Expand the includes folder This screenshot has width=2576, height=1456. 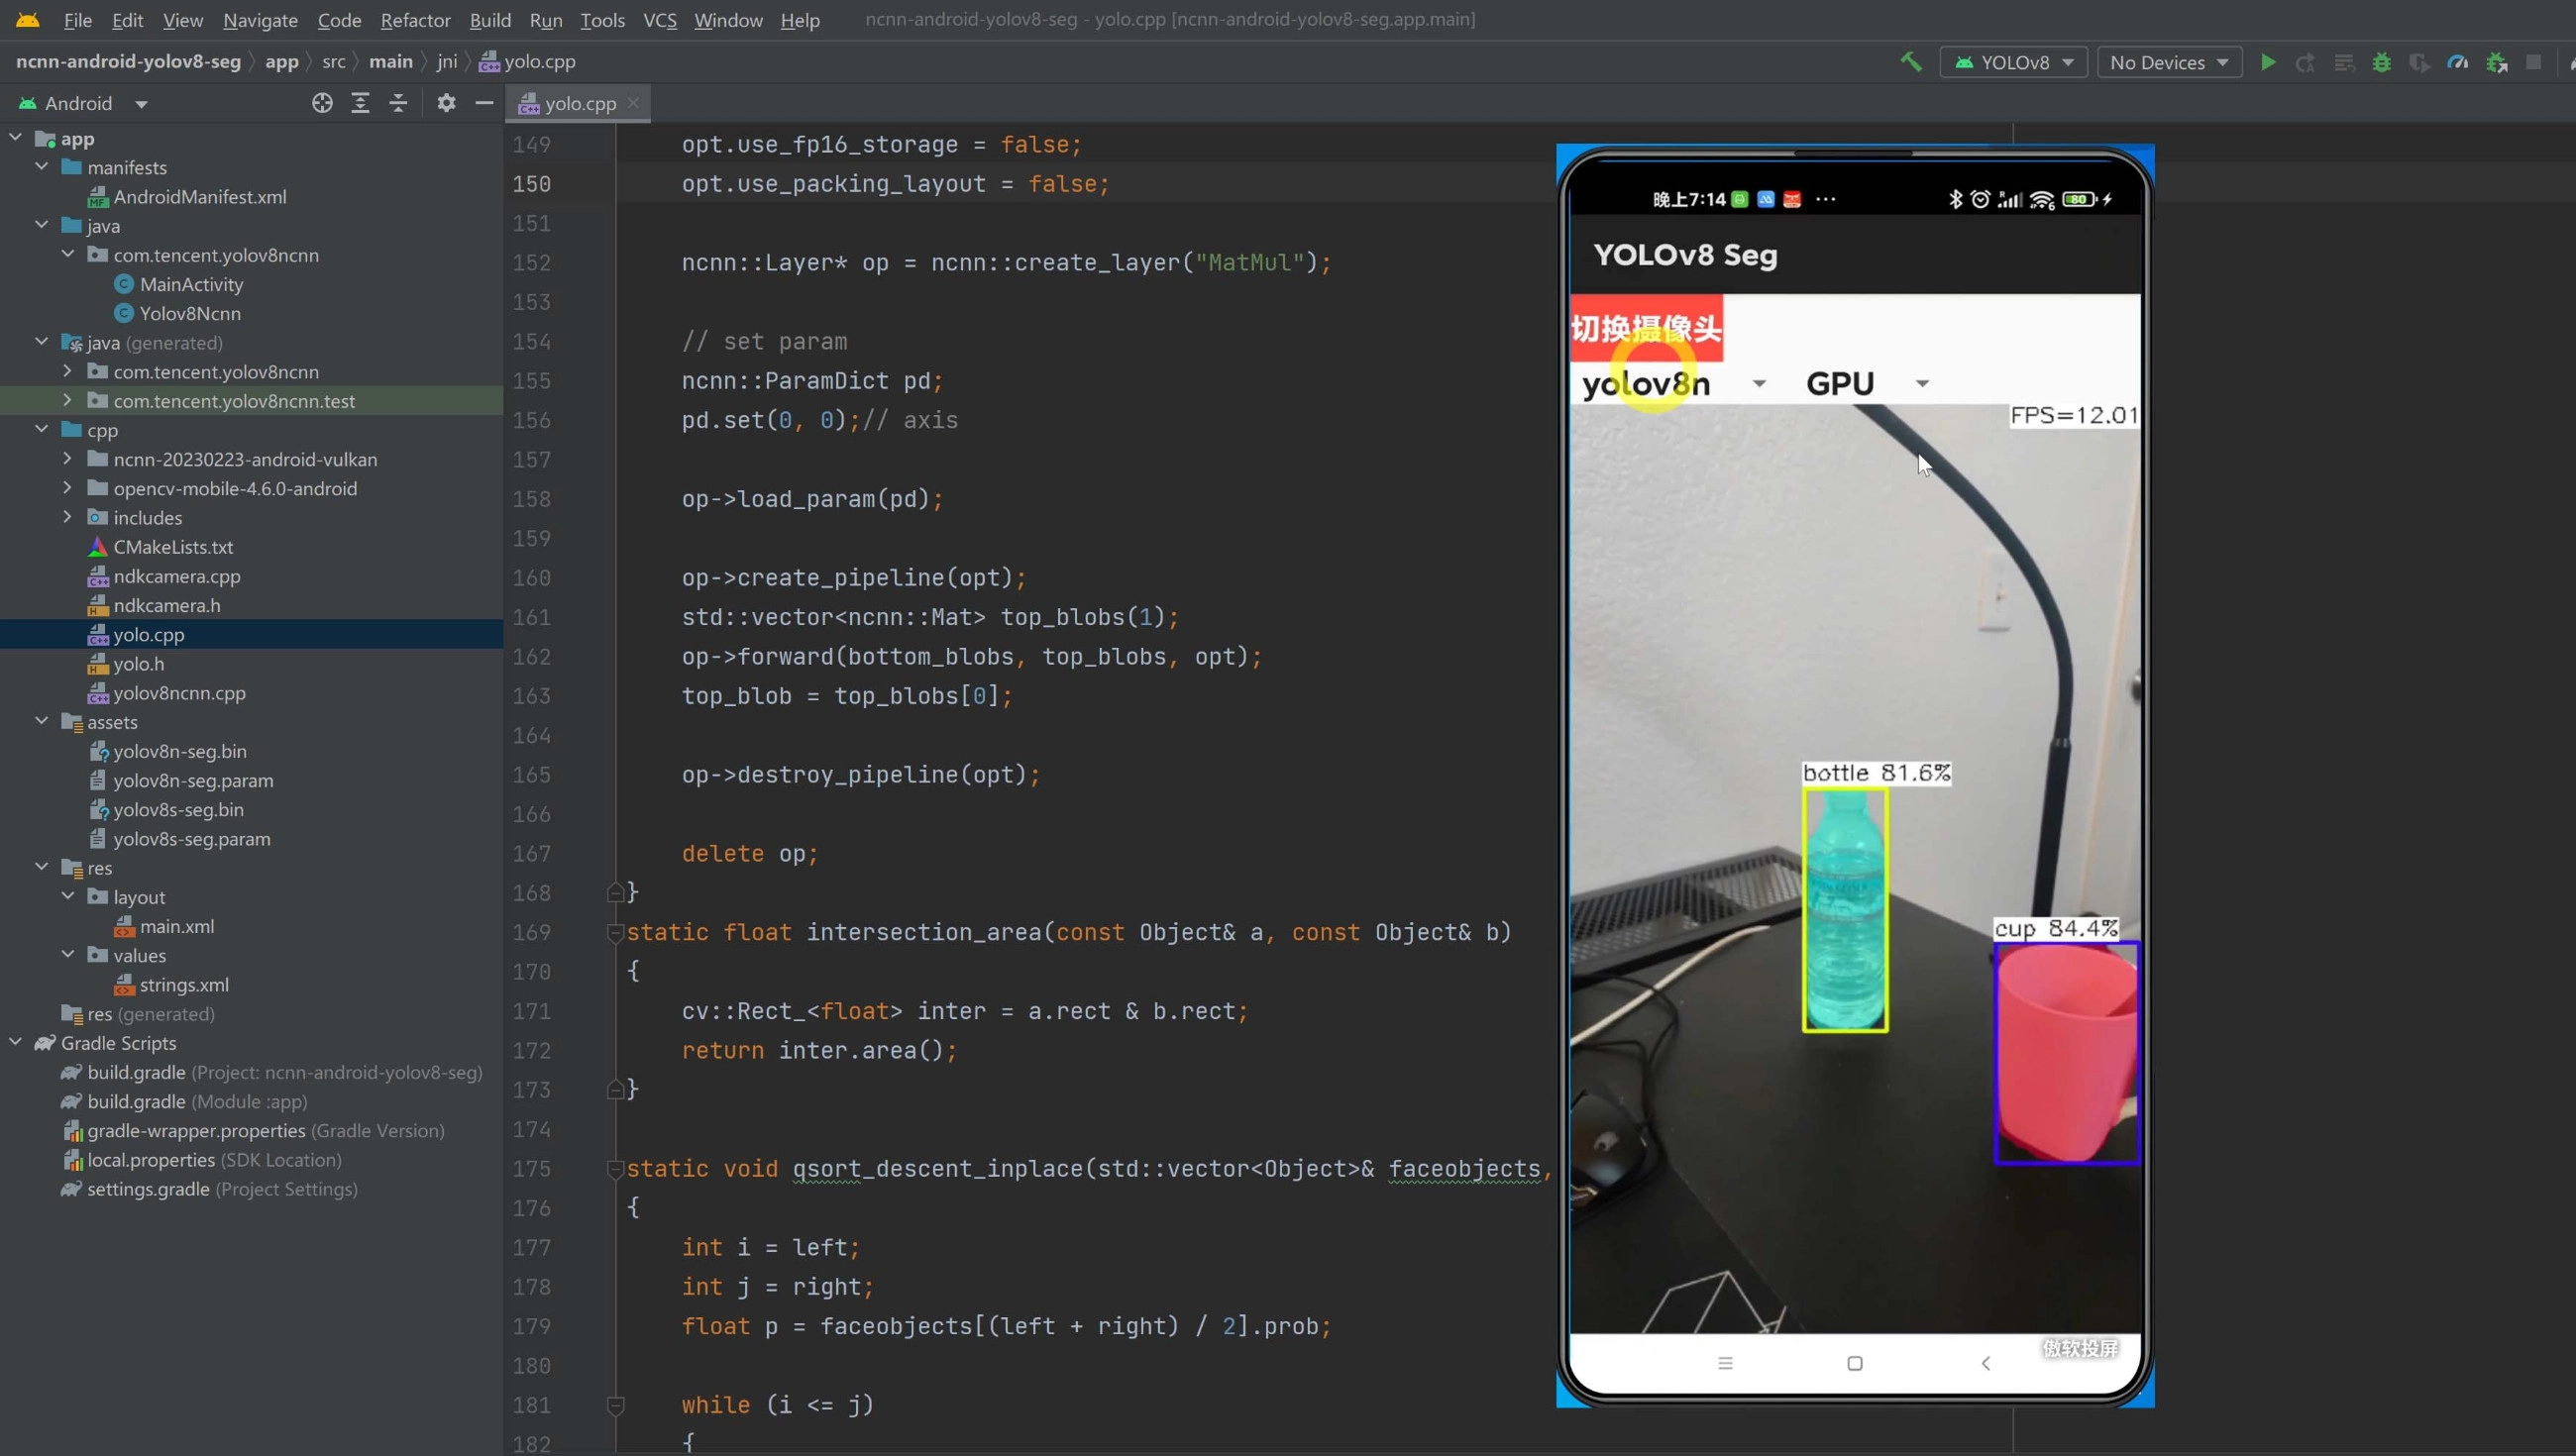(67, 517)
